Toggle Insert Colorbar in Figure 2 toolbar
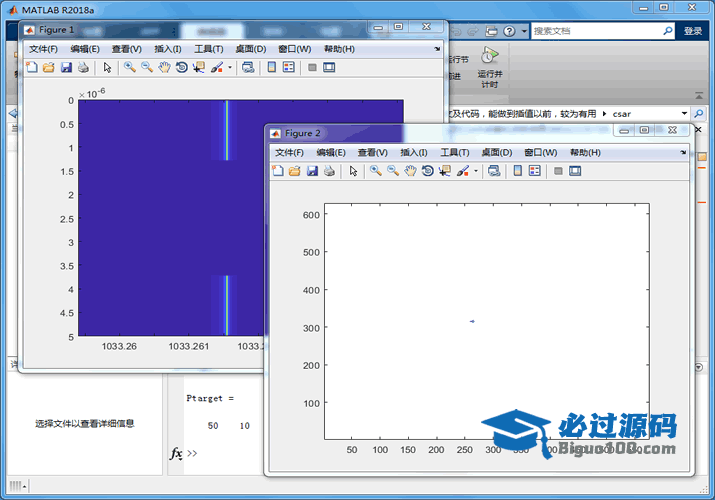 click(517, 171)
